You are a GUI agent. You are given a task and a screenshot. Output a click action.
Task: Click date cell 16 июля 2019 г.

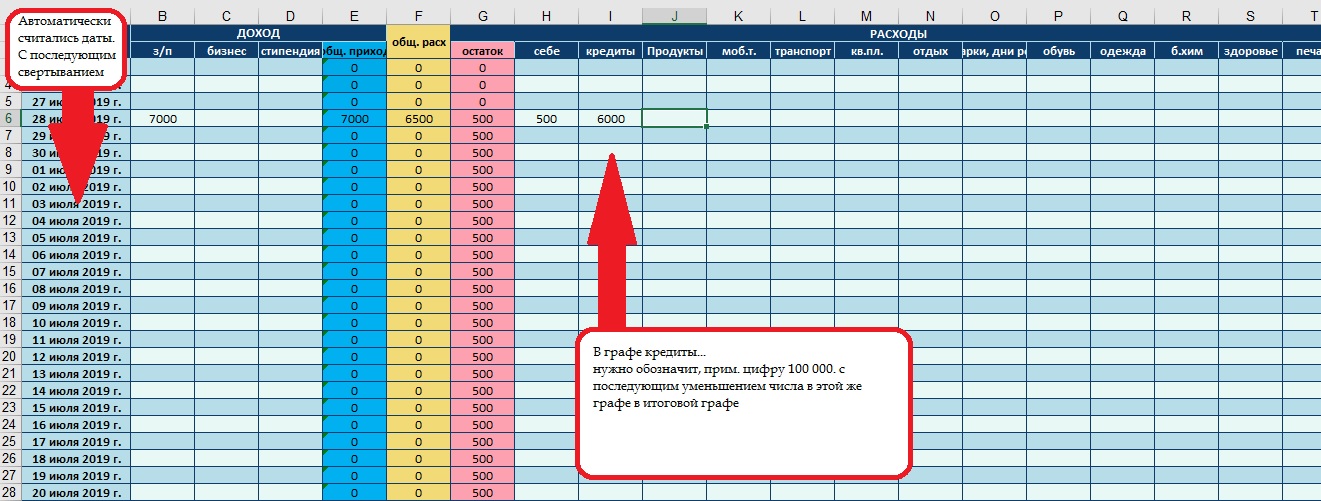(75, 424)
